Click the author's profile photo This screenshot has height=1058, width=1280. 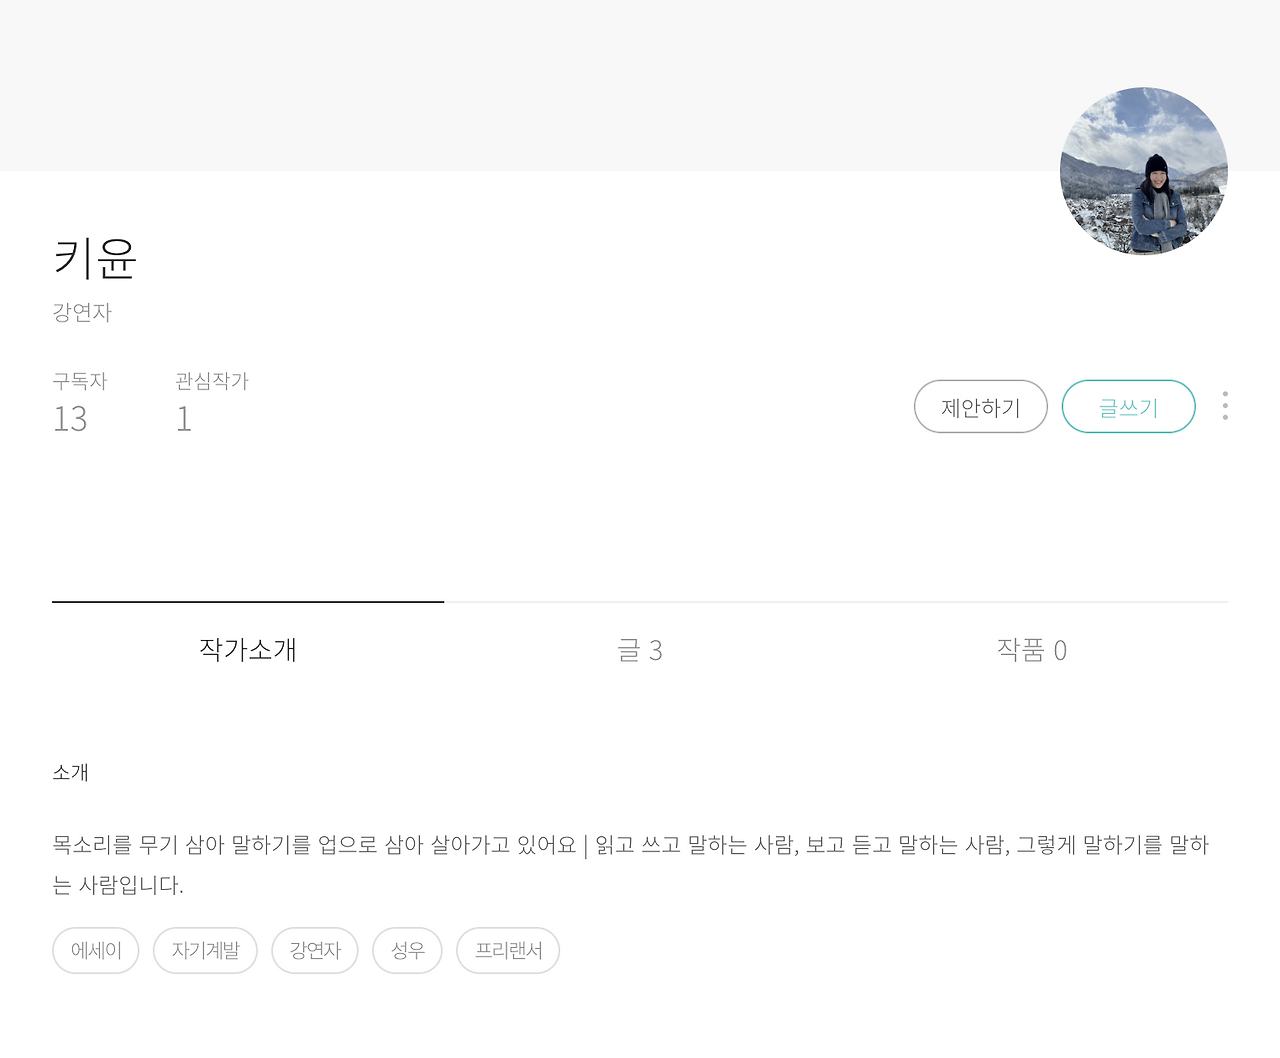coord(1143,171)
